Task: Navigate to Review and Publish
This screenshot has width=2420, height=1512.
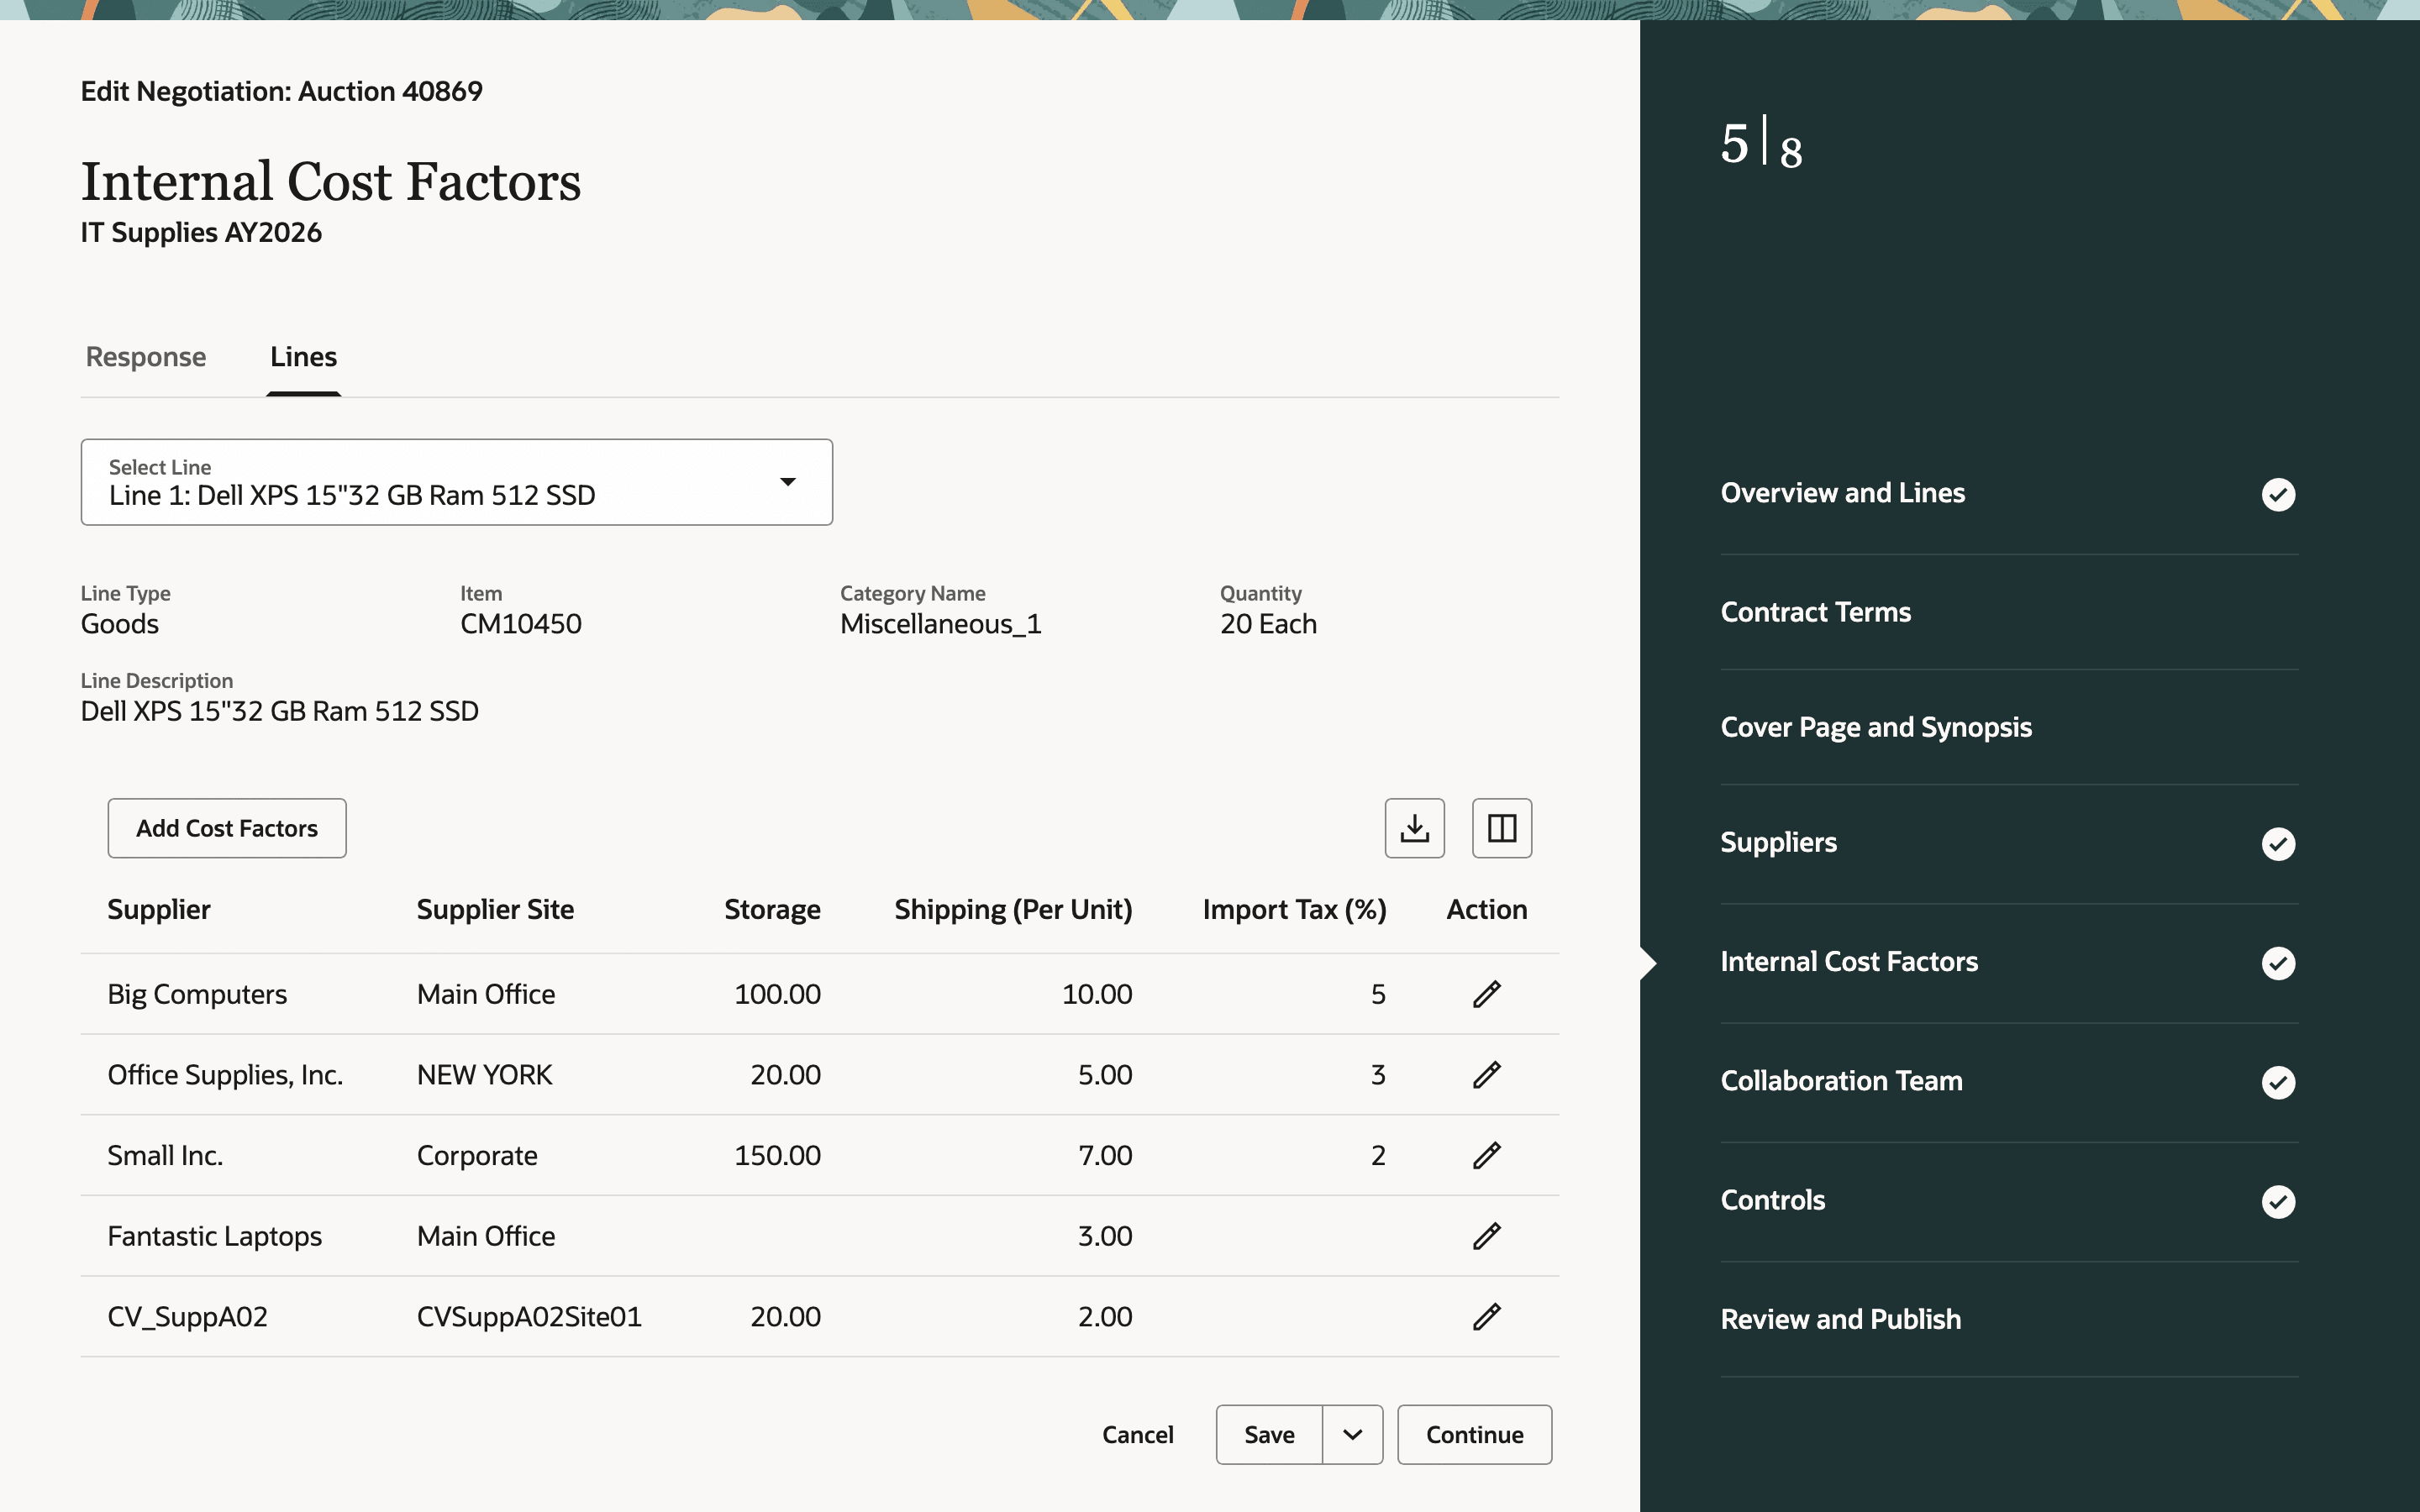Action: point(1840,1319)
